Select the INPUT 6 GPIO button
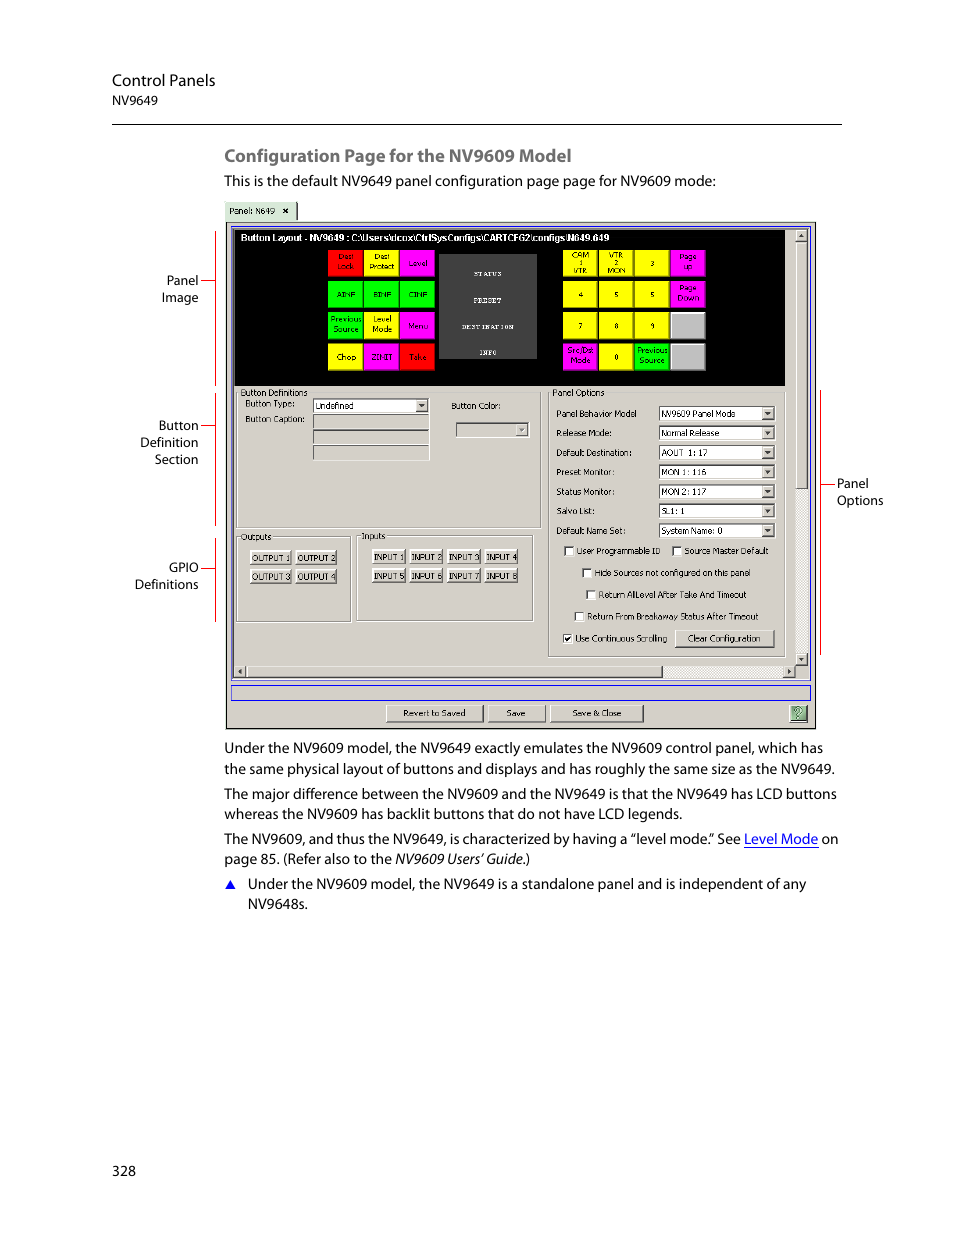 pos(426,576)
